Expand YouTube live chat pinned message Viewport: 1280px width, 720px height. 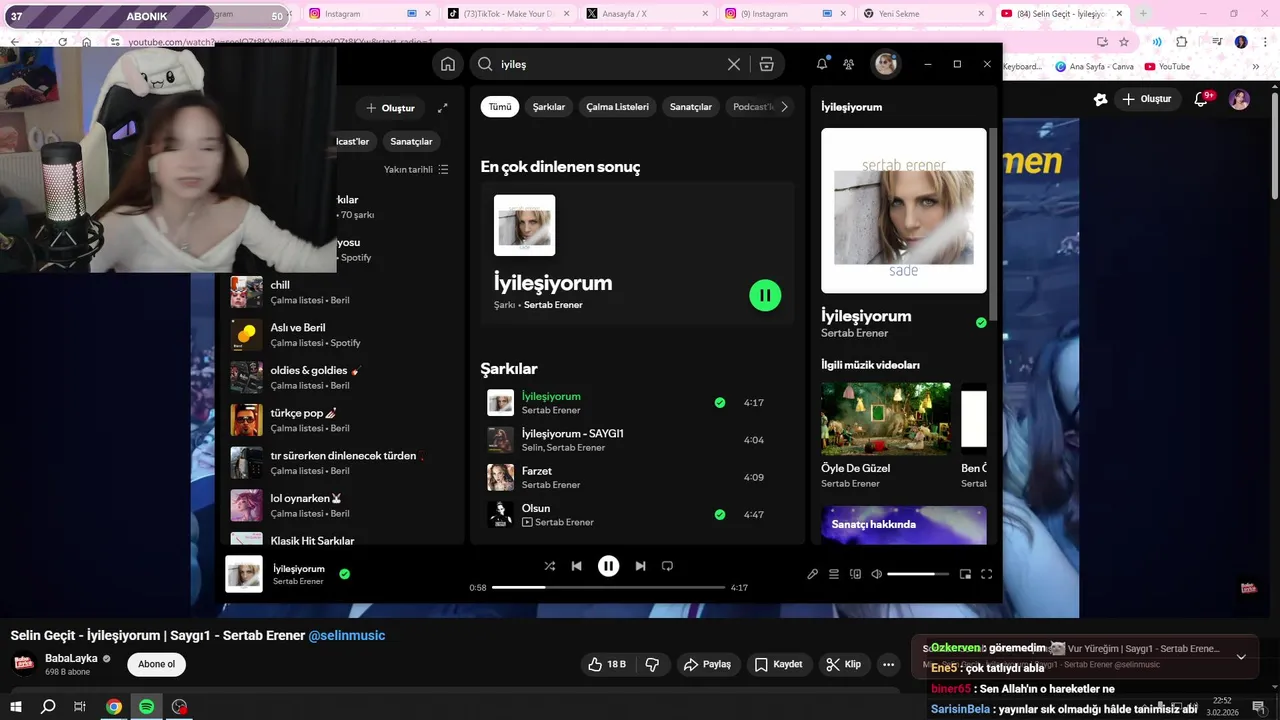click(1241, 657)
